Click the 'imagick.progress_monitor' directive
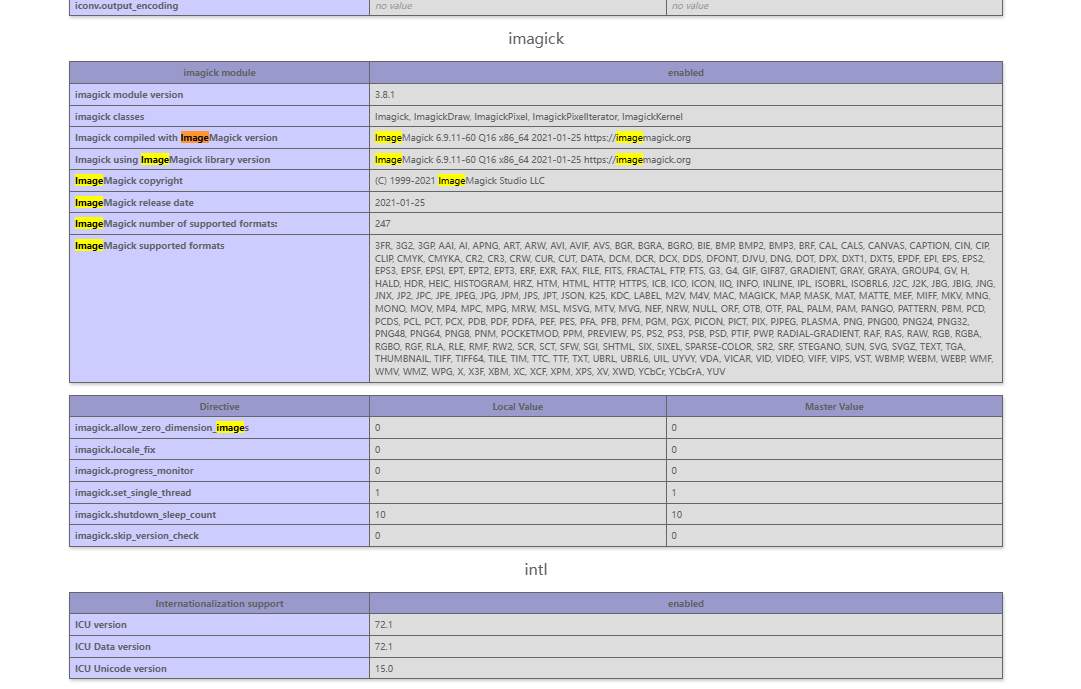This screenshot has height=689, width=1081. [x=134, y=470]
